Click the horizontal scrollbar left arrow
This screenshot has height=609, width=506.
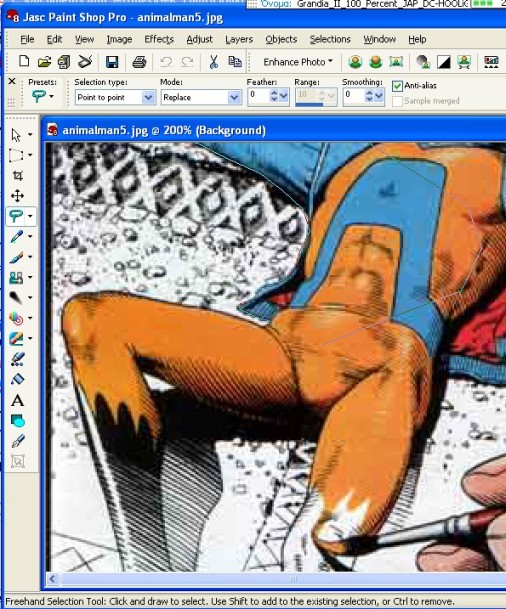click(53, 579)
